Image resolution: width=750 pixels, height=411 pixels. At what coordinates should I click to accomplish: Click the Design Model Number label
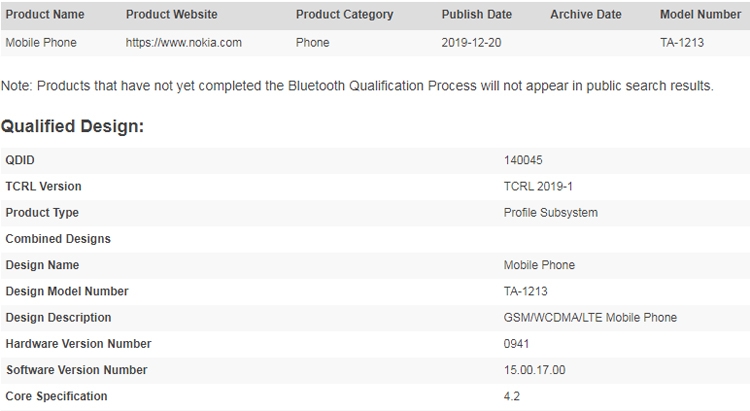tap(66, 291)
